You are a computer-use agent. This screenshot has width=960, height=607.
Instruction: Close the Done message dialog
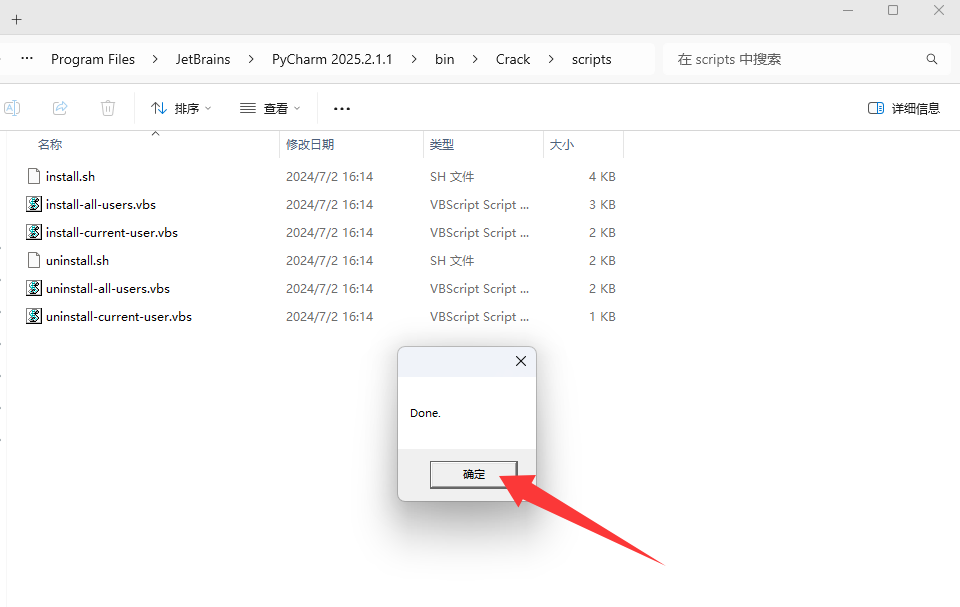[521, 361]
